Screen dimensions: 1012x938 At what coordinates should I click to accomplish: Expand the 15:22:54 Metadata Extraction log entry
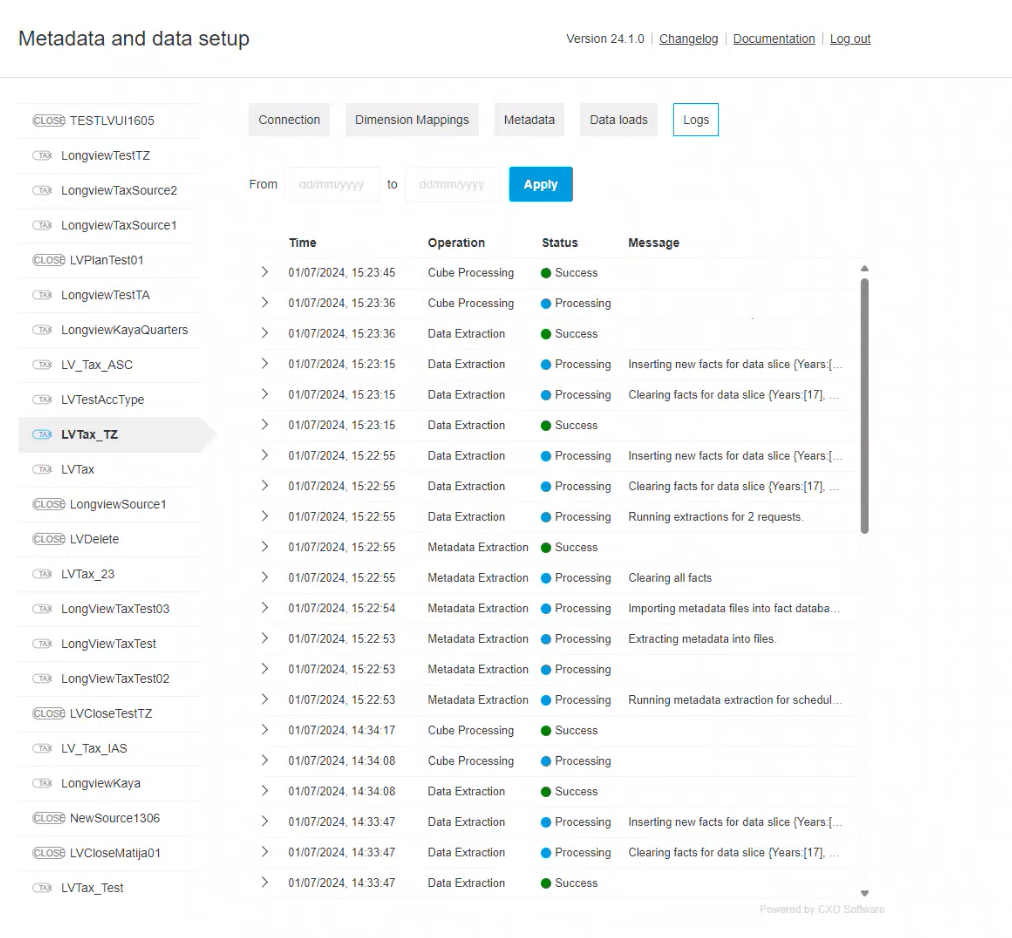265,608
